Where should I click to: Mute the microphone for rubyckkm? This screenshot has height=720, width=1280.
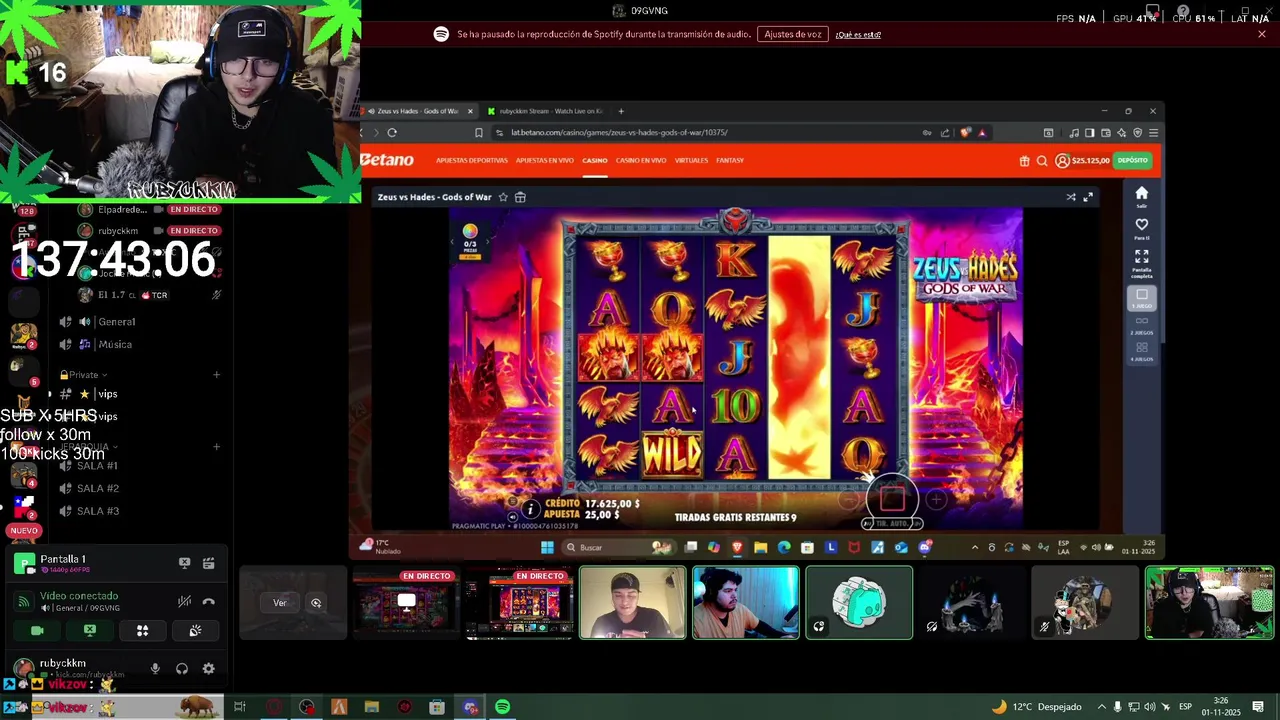155,668
